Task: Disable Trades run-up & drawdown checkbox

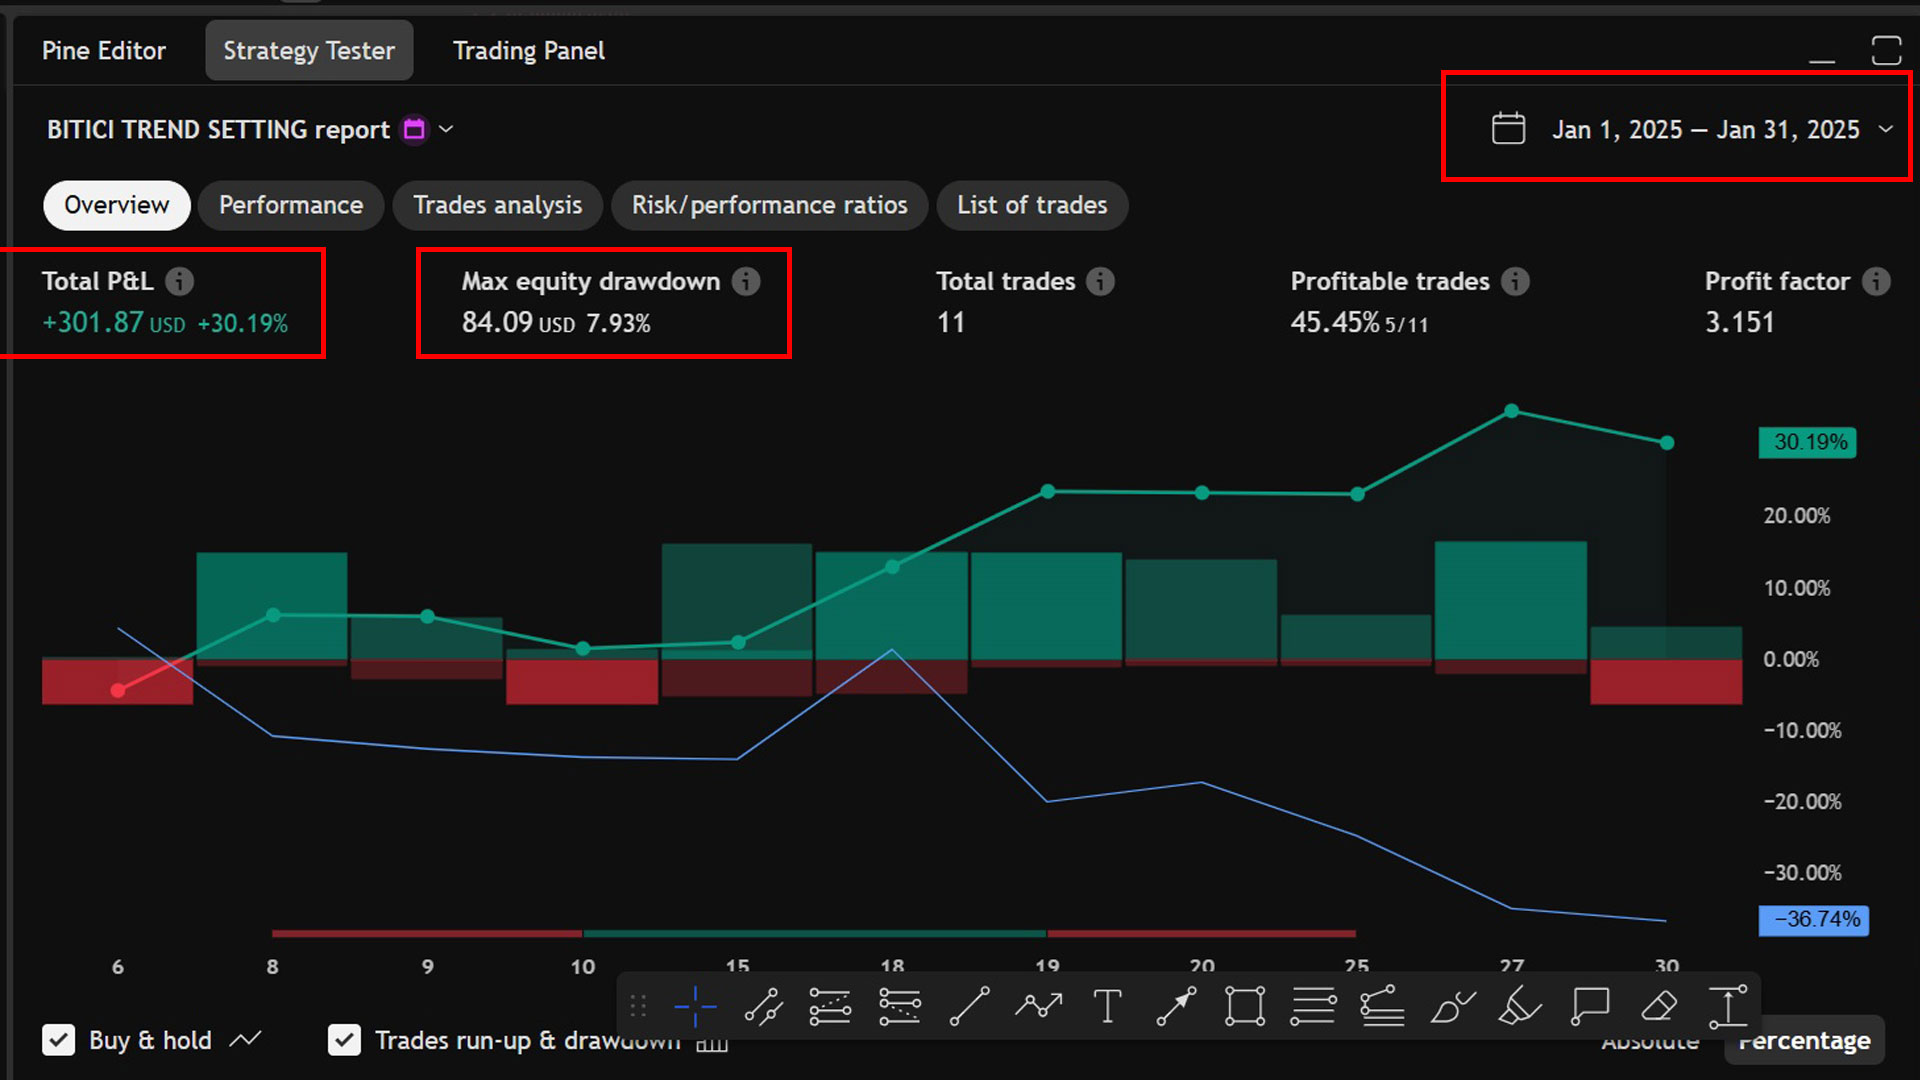Action: (344, 1040)
